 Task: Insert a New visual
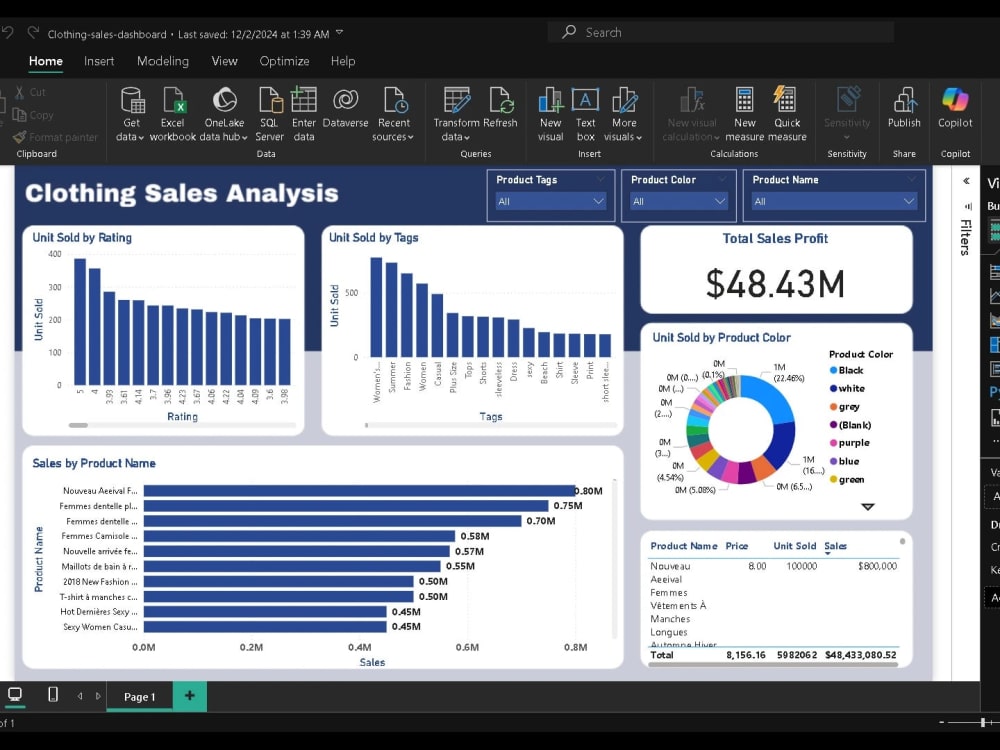(550, 114)
